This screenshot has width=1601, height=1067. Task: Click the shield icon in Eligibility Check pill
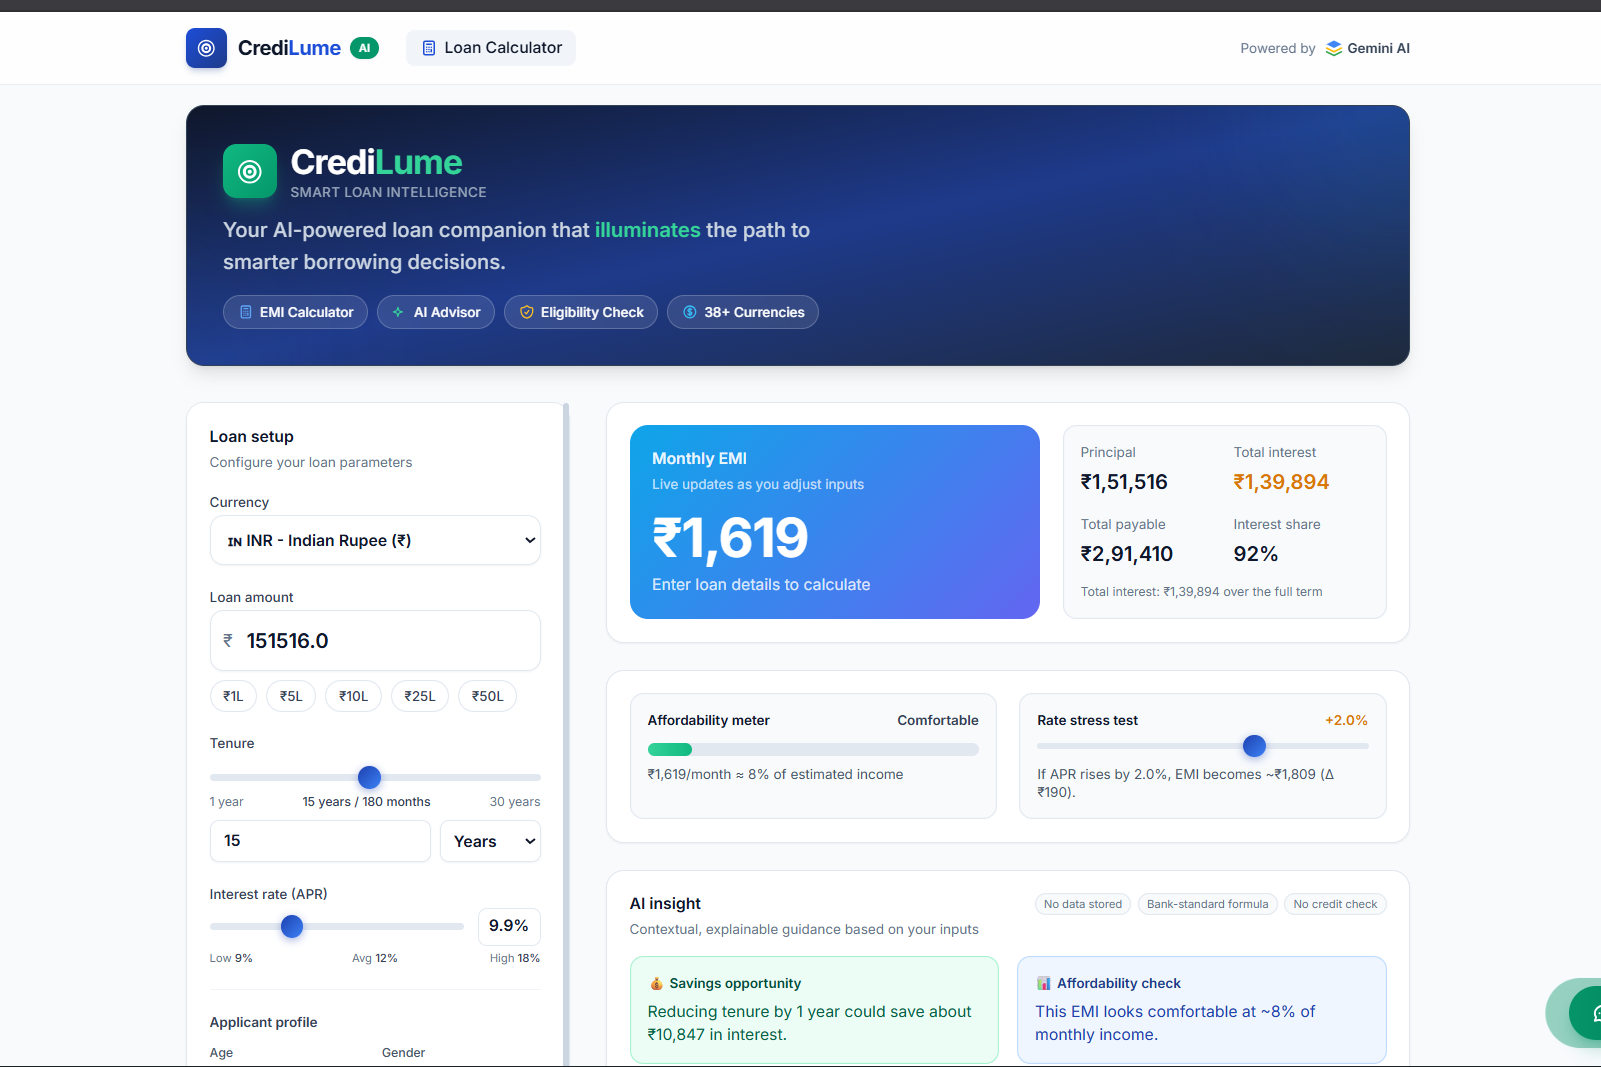pyautogui.click(x=527, y=312)
